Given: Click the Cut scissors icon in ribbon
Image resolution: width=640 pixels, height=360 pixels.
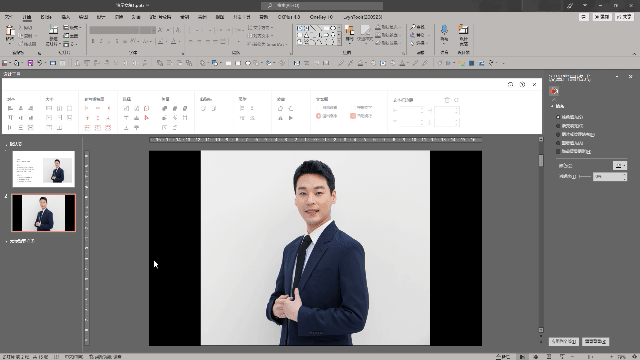Looking at the screenshot, I should (20, 28).
